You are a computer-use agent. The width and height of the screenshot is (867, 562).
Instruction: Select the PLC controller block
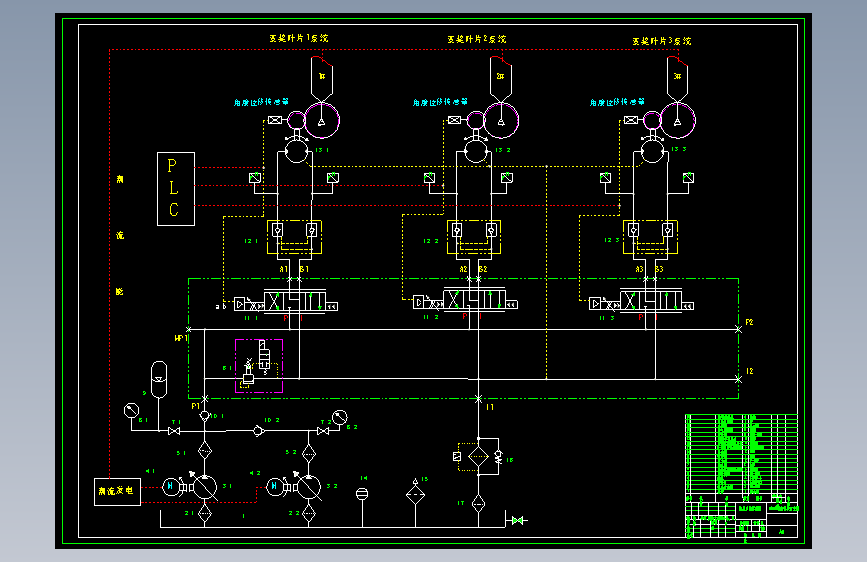click(x=176, y=189)
